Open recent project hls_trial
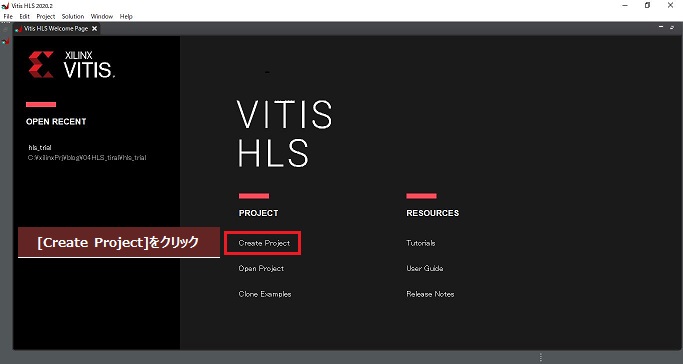Image resolution: width=683 pixels, height=364 pixels. tap(40, 148)
